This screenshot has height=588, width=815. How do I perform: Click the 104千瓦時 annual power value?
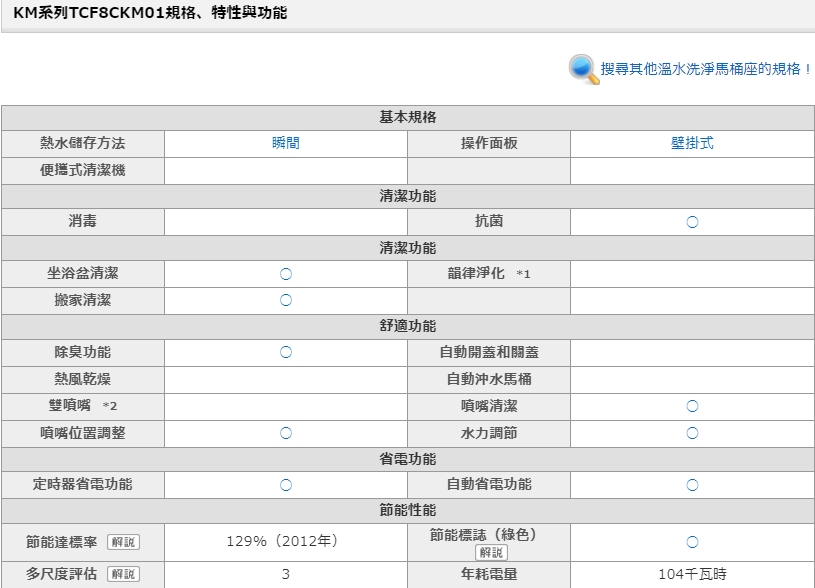pyautogui.click(x=692, y=574)
